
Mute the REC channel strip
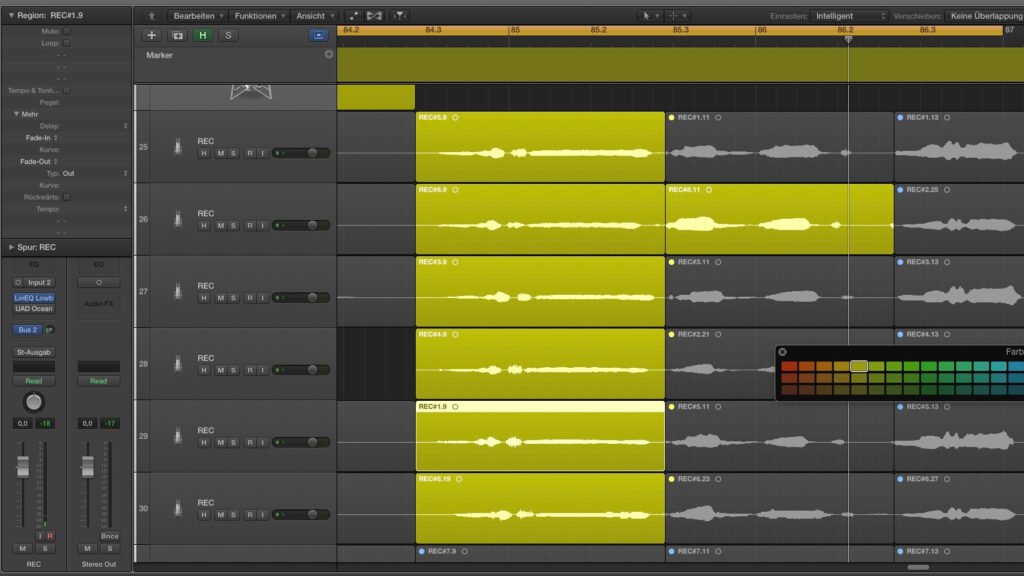click(x=22, y=549)
